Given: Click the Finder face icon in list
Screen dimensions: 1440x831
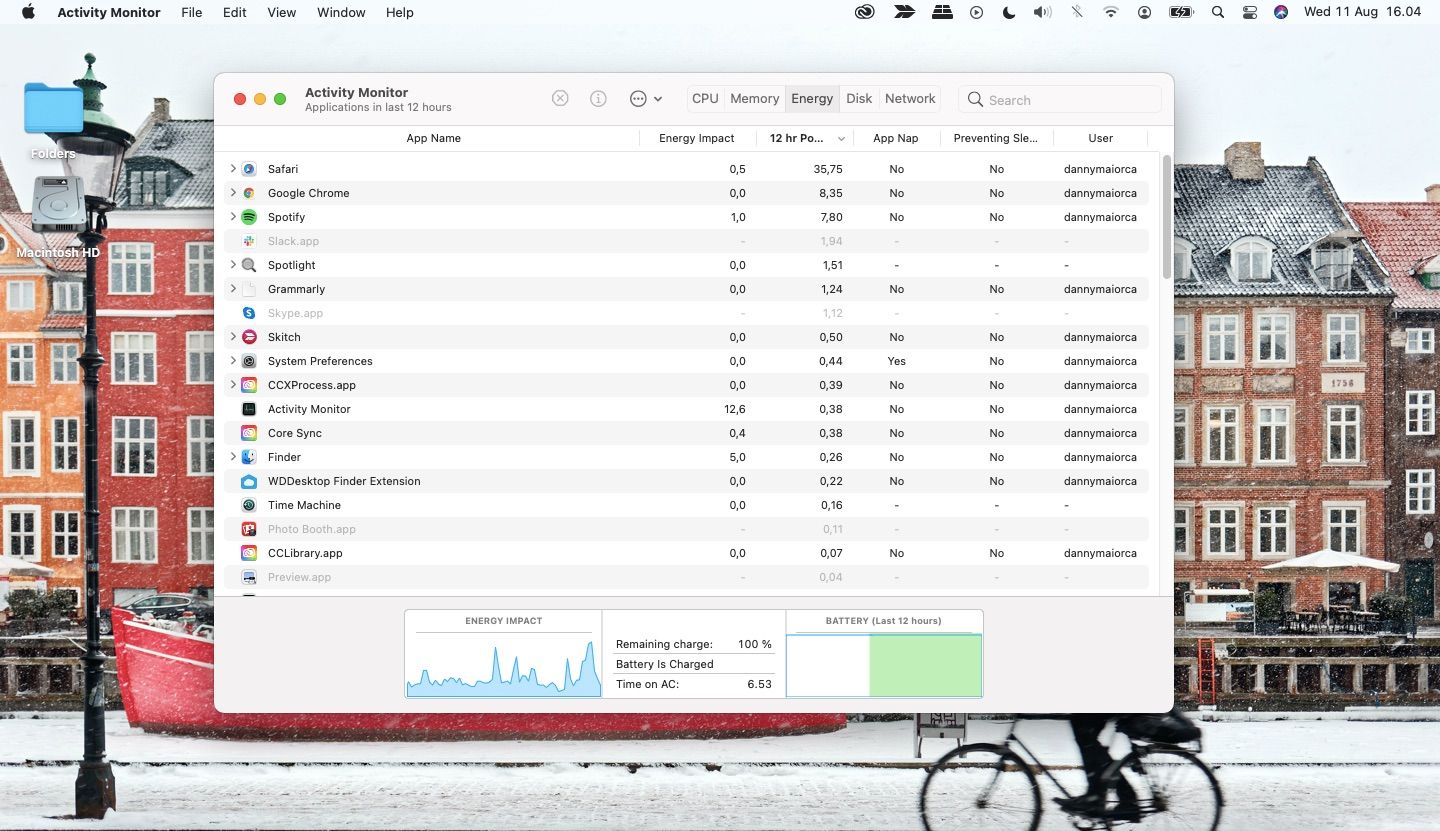Looking at the screenshot, I should click(x=249, y=457).
